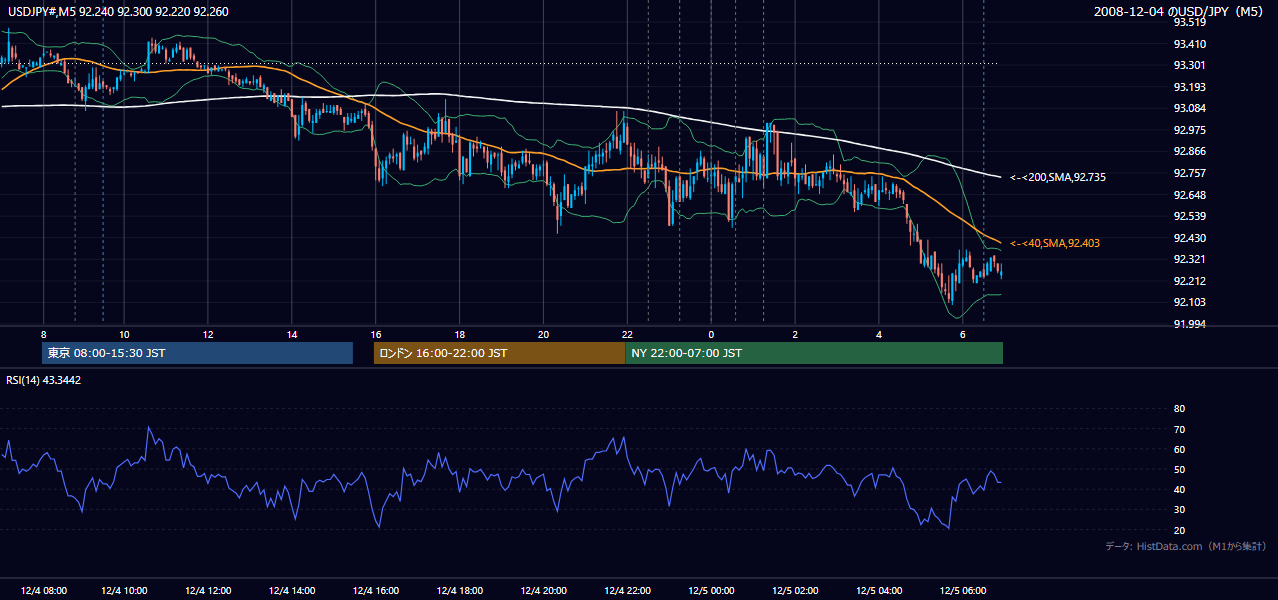Click price axis value 92.866
This screenshot has width=1278, height=600.
coord(1190,151)
